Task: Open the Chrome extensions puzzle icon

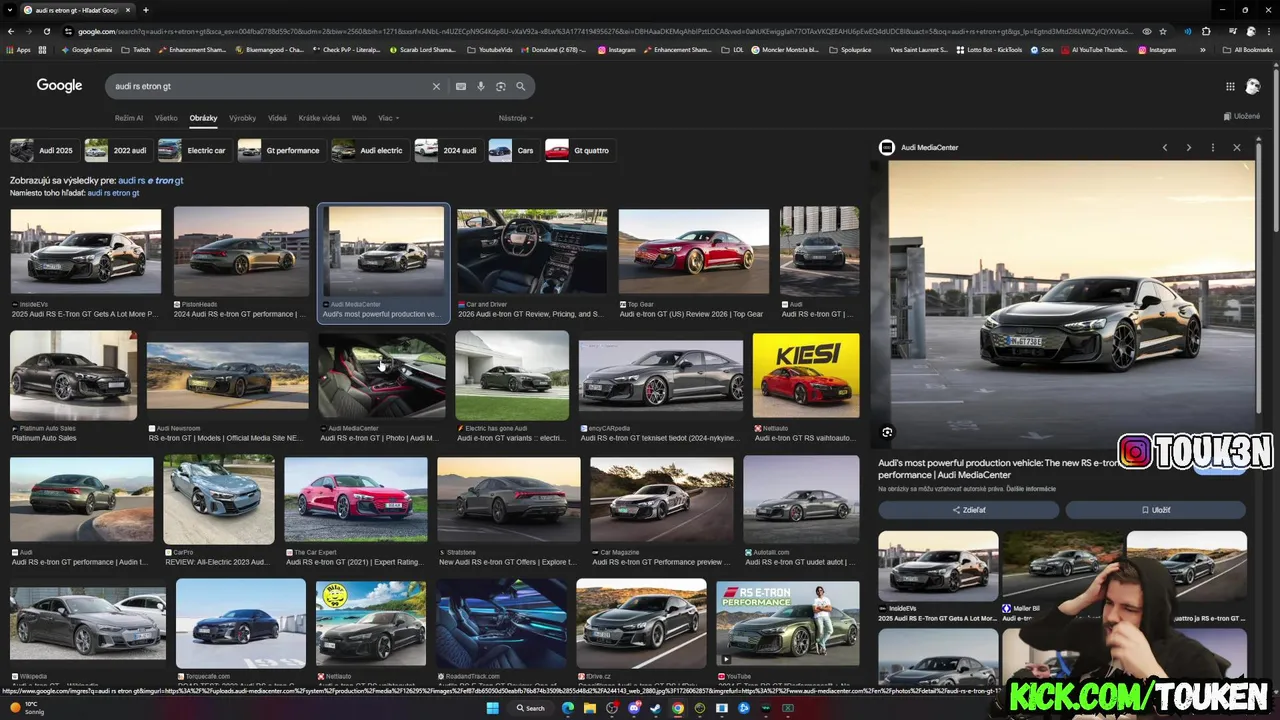Action: point(1207,31)
